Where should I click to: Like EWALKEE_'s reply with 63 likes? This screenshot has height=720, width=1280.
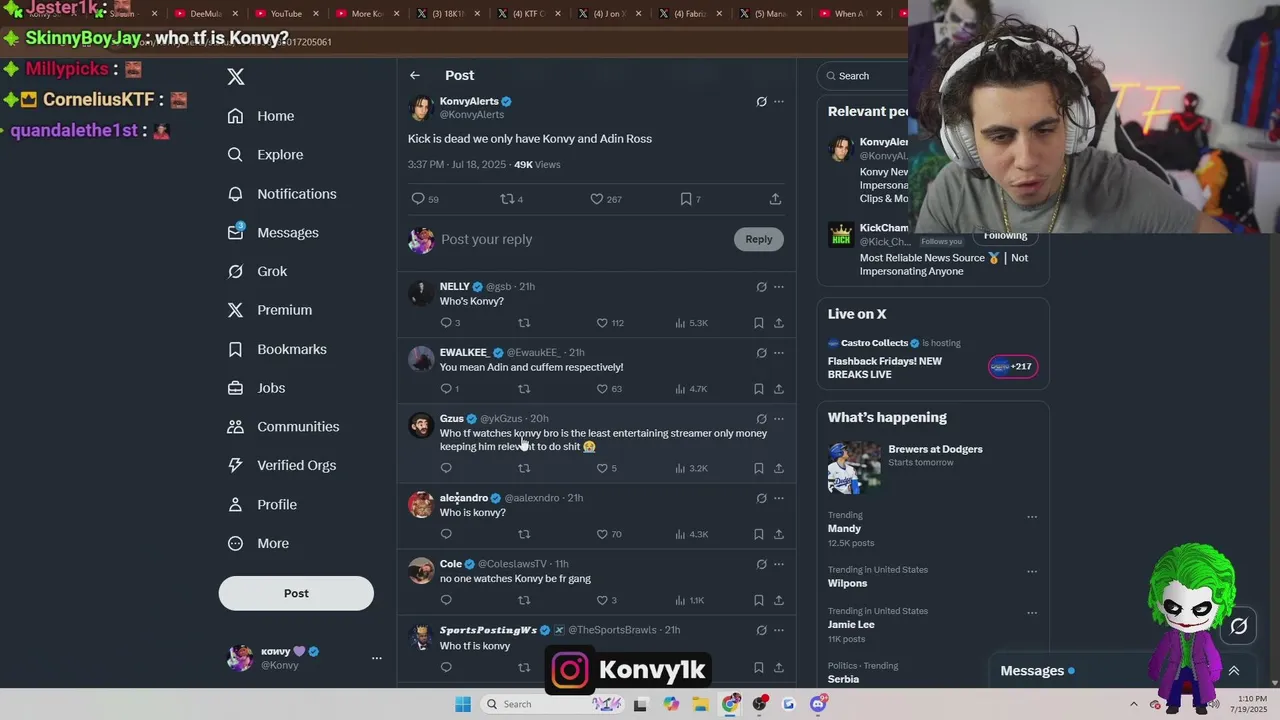[x=608, y=389]
